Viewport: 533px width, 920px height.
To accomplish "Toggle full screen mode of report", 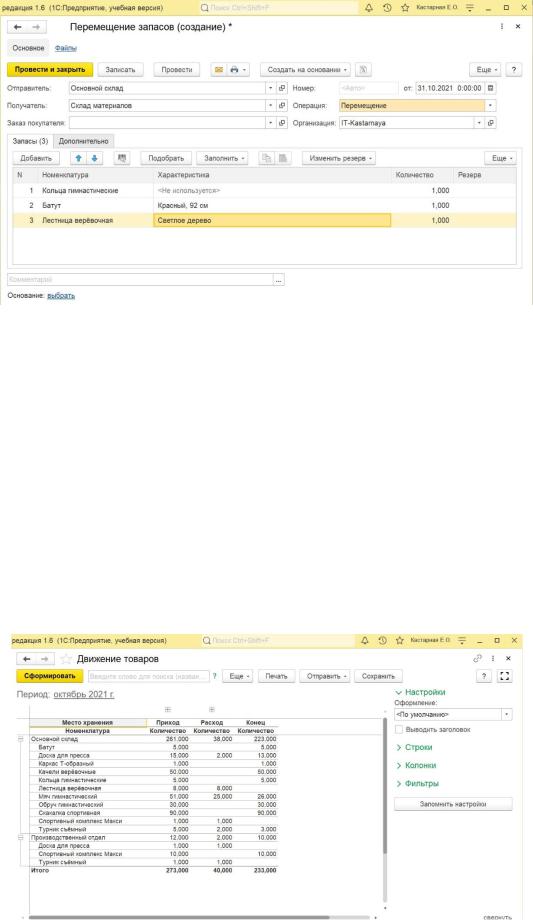I will click(x=504, y=676).
